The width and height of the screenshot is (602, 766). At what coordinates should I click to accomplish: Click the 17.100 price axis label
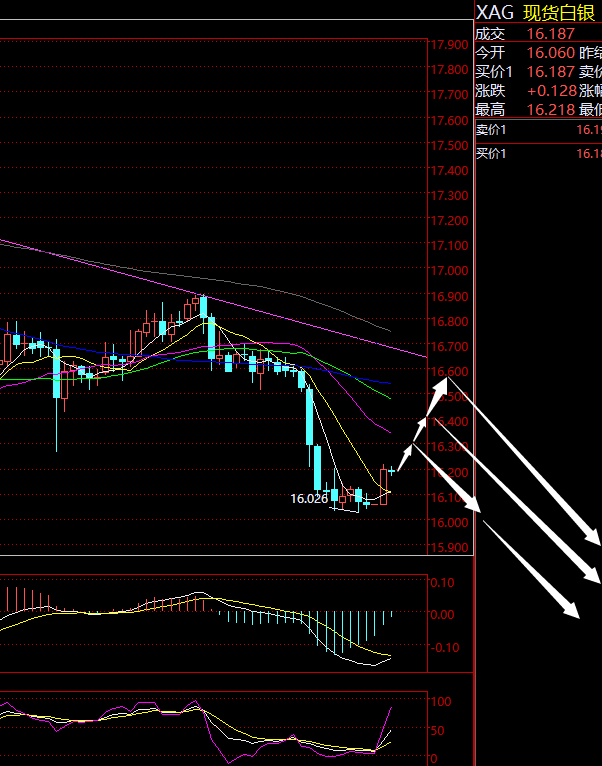tap(449, 246)
